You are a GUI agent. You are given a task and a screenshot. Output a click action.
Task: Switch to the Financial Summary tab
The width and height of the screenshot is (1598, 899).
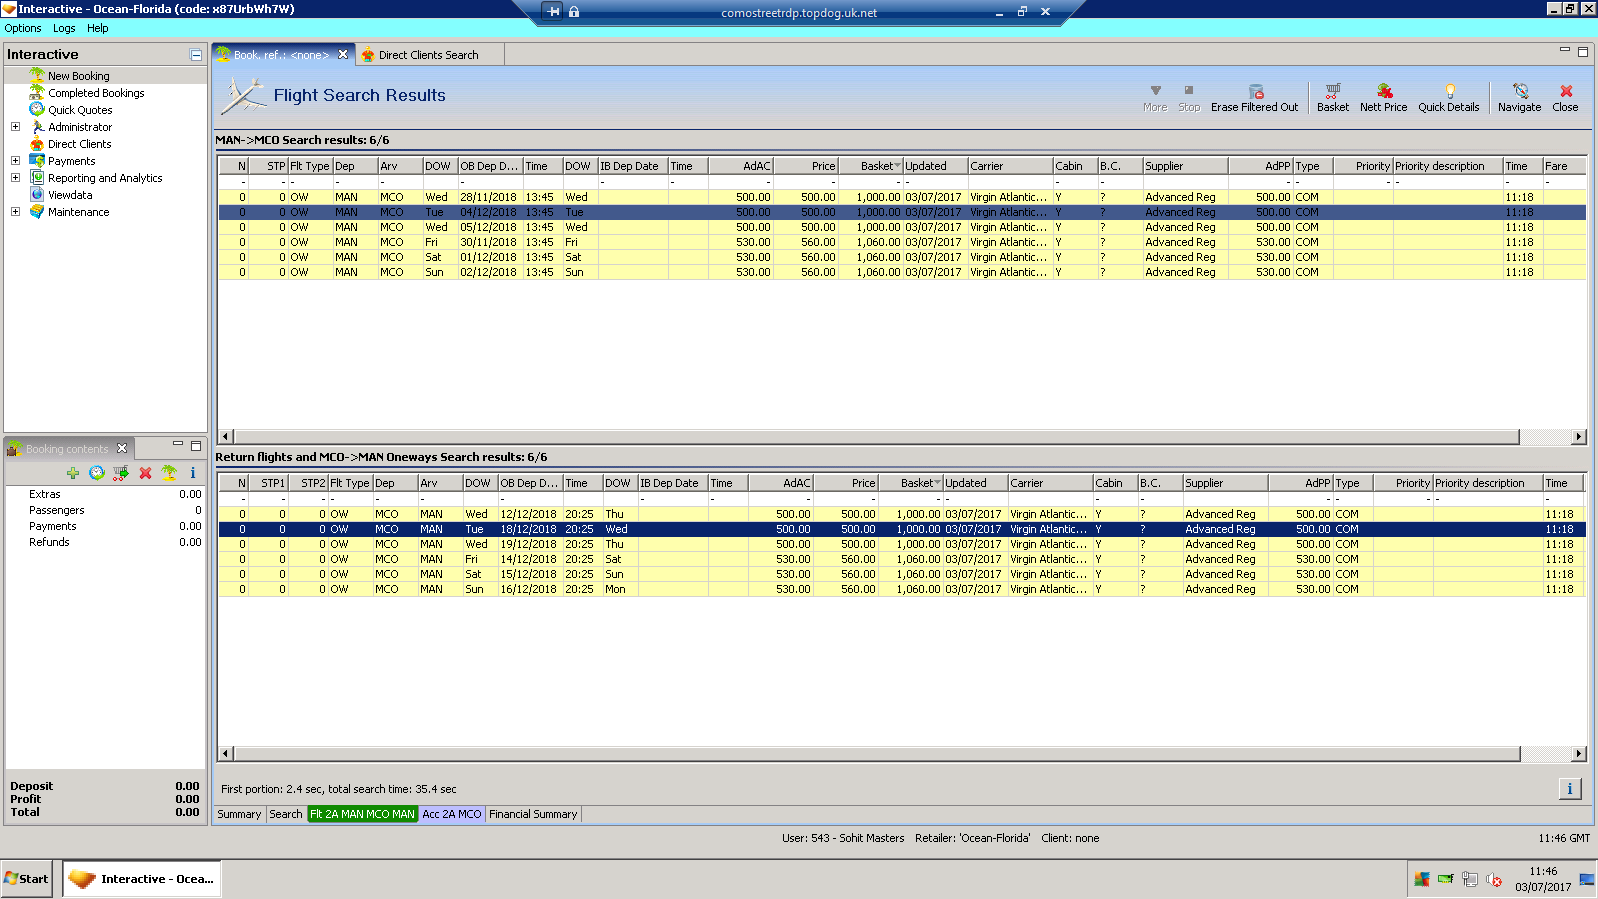coord(533,814)
